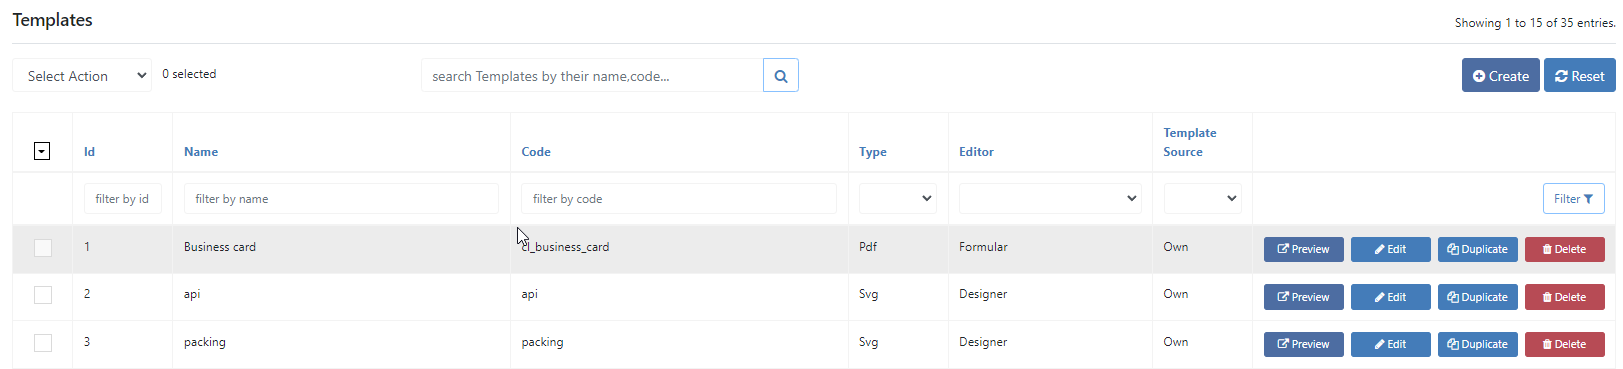Sort by the Code column header
1623x369 pixels.
pyautogui.click(x=536, y=152)
